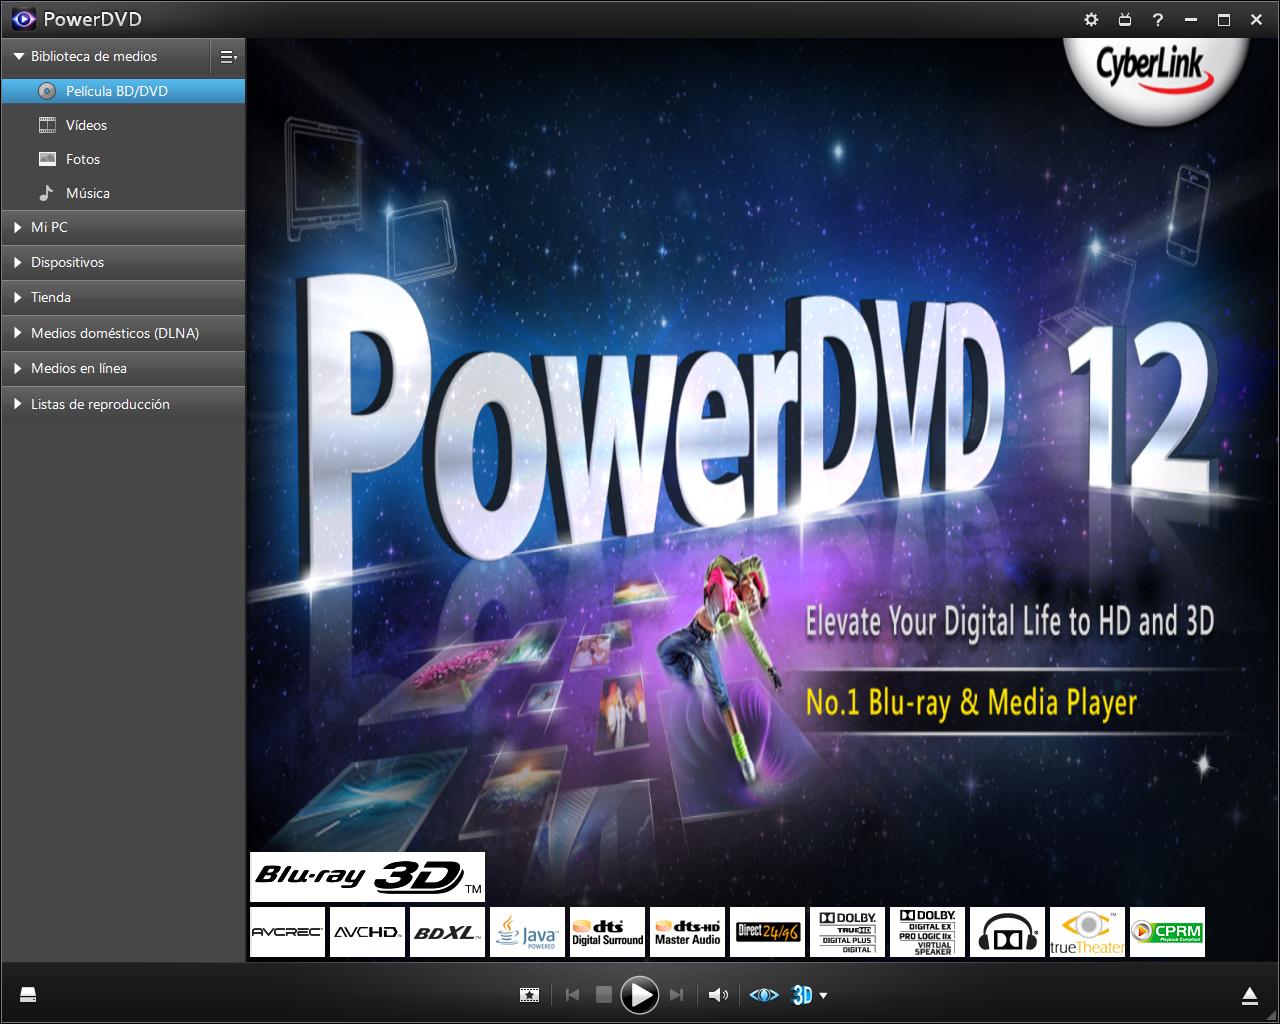This screenshot has width=1280, height=1024.
Task: Click the Direct 24/96 logo
Action: pyautogui.click(x=767, y=932)
